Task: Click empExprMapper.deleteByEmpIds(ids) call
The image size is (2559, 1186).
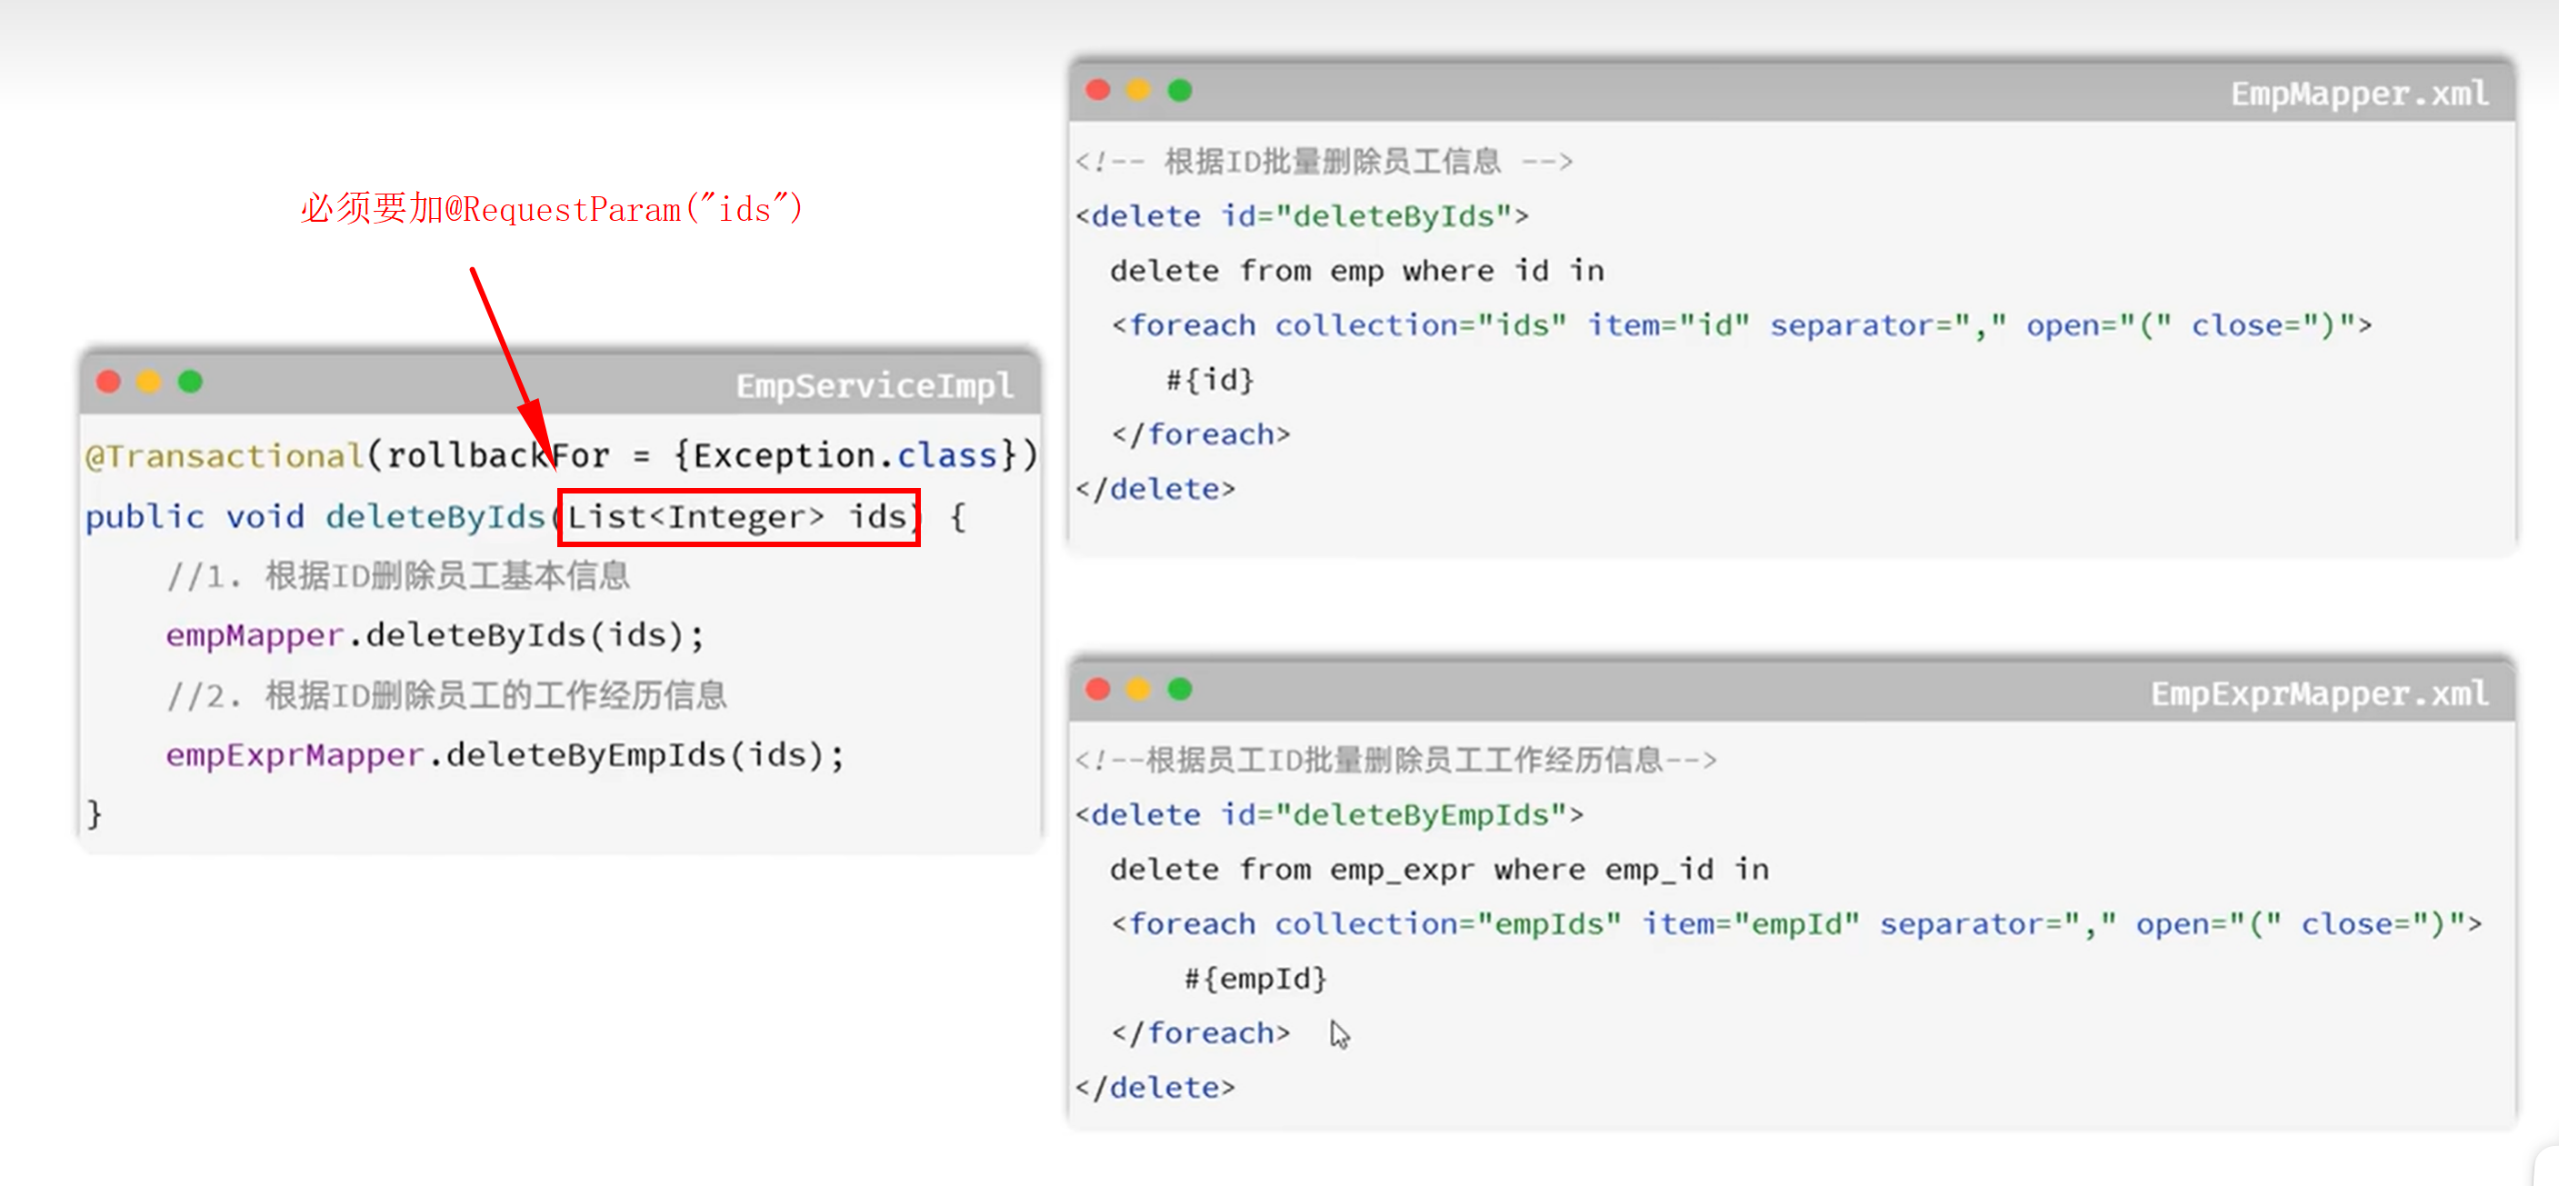Action: click(x=505, y=755)
